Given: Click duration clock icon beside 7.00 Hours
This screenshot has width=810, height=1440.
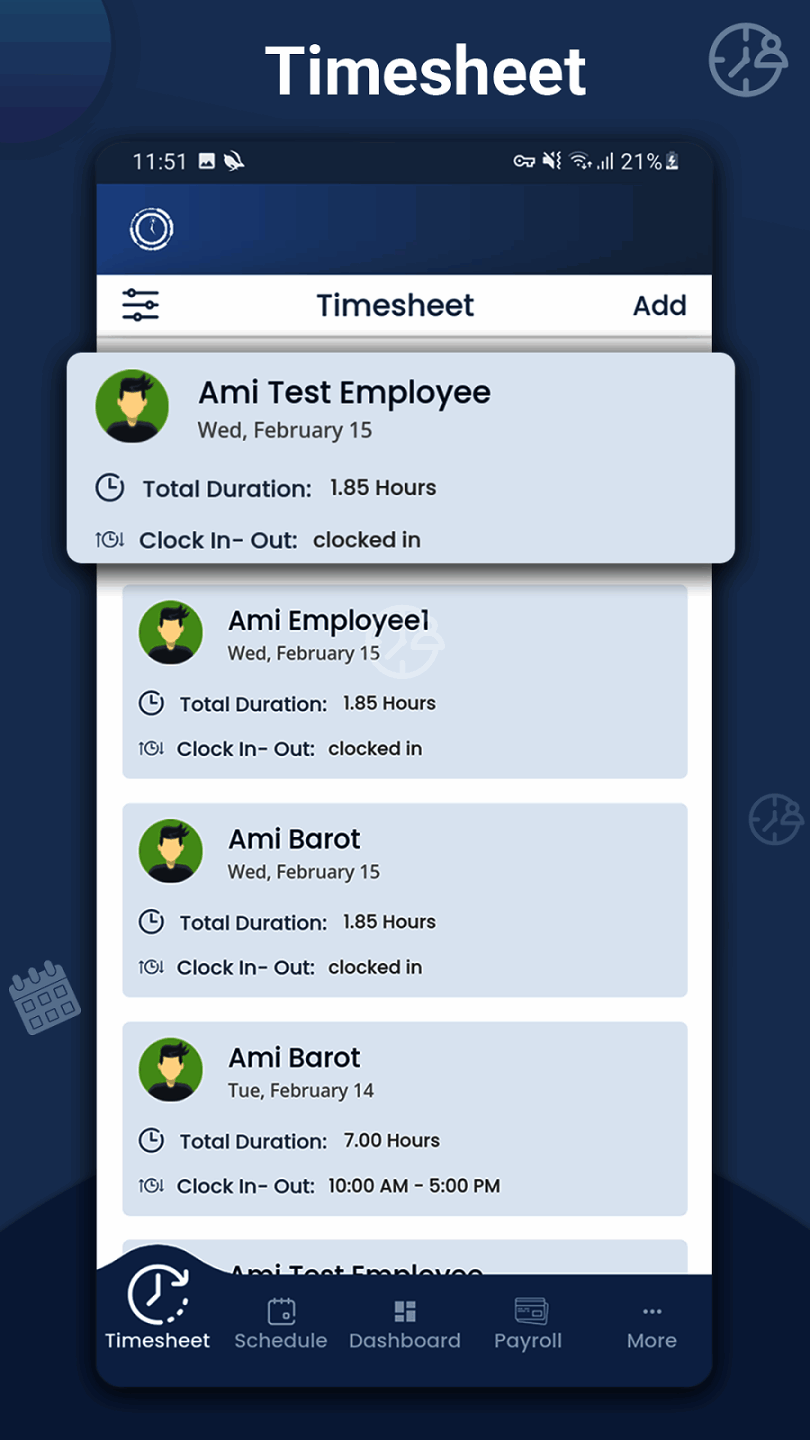Looking at the screenshot, I should [x=151, y=1140].
